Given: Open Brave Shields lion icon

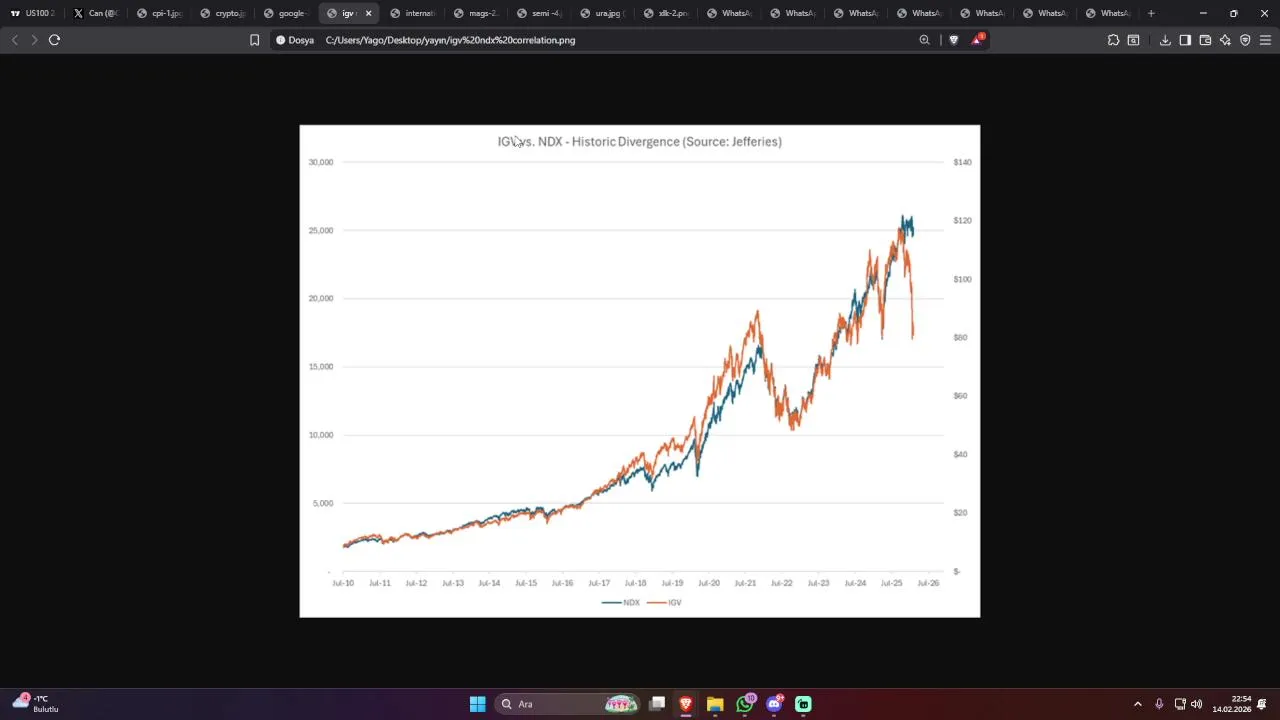Looking at the screenshot, I should point(953,40).
